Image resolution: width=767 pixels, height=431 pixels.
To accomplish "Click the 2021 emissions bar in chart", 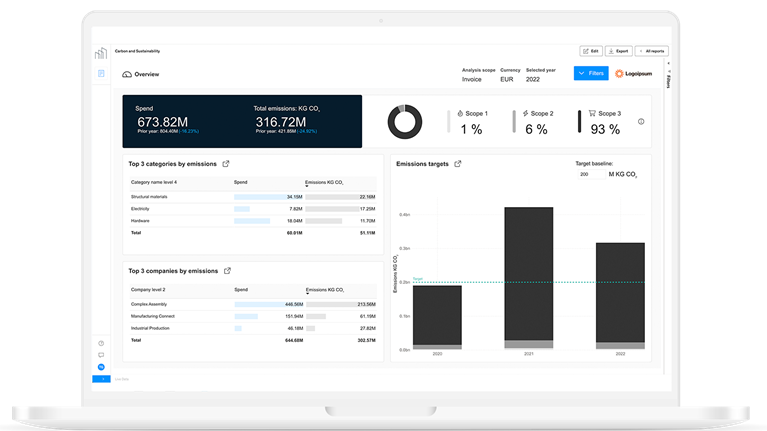I will tap(529, 277).
